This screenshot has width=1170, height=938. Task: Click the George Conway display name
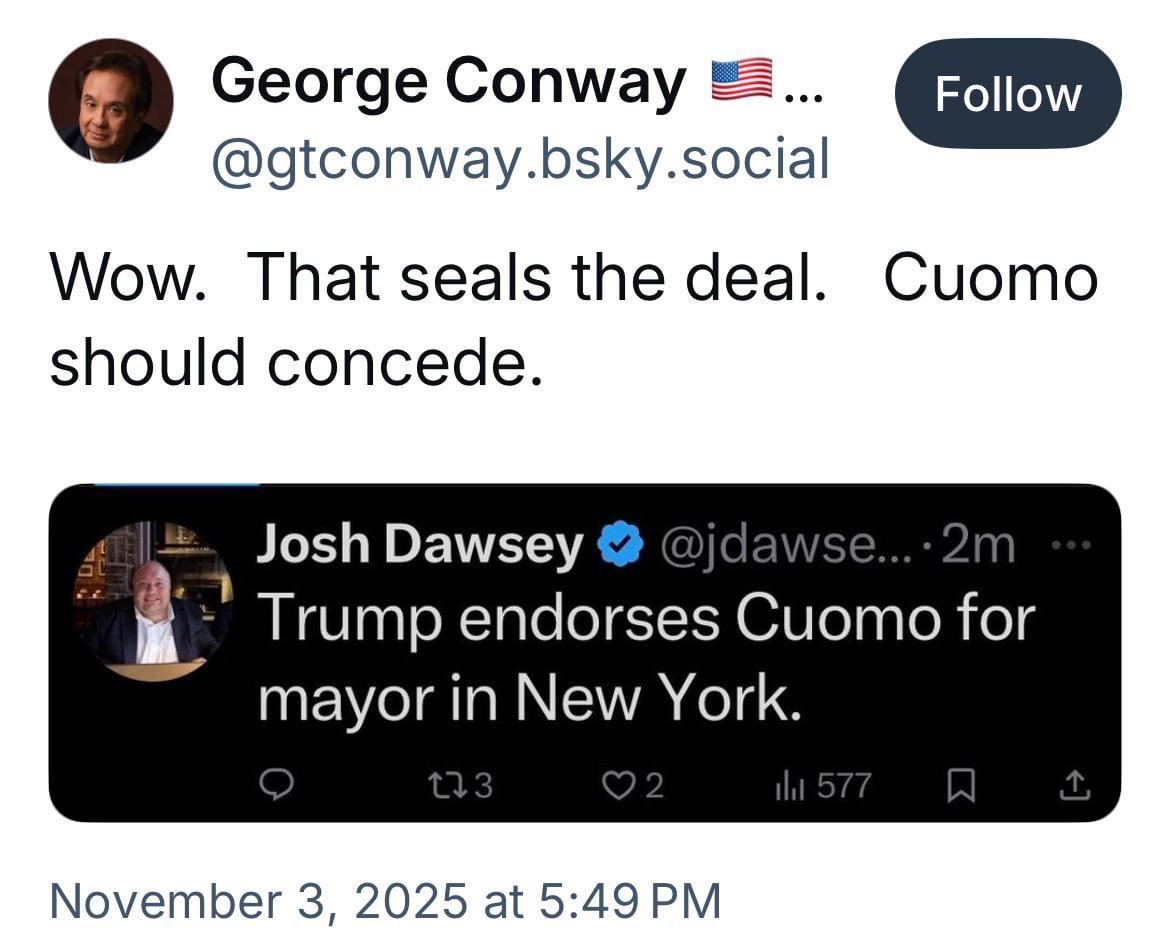448,82
